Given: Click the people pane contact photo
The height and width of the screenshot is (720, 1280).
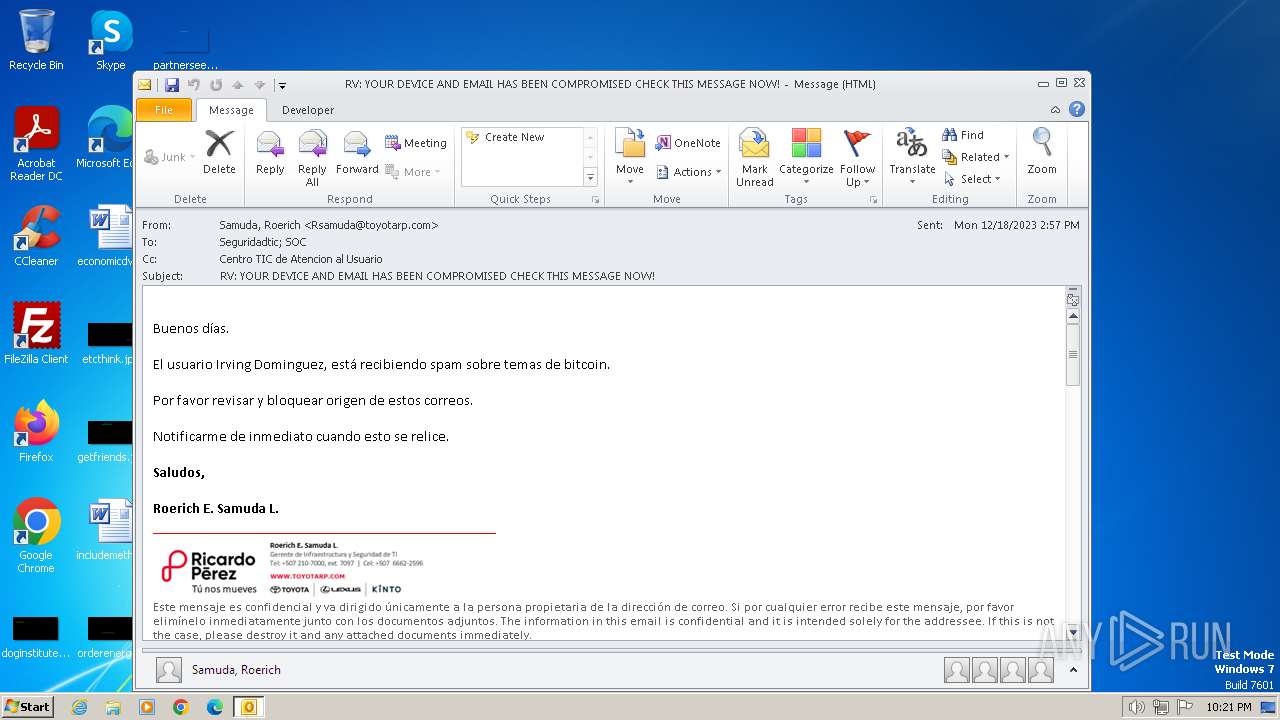Looking at the screenshot, I should (x=169, y=670).
